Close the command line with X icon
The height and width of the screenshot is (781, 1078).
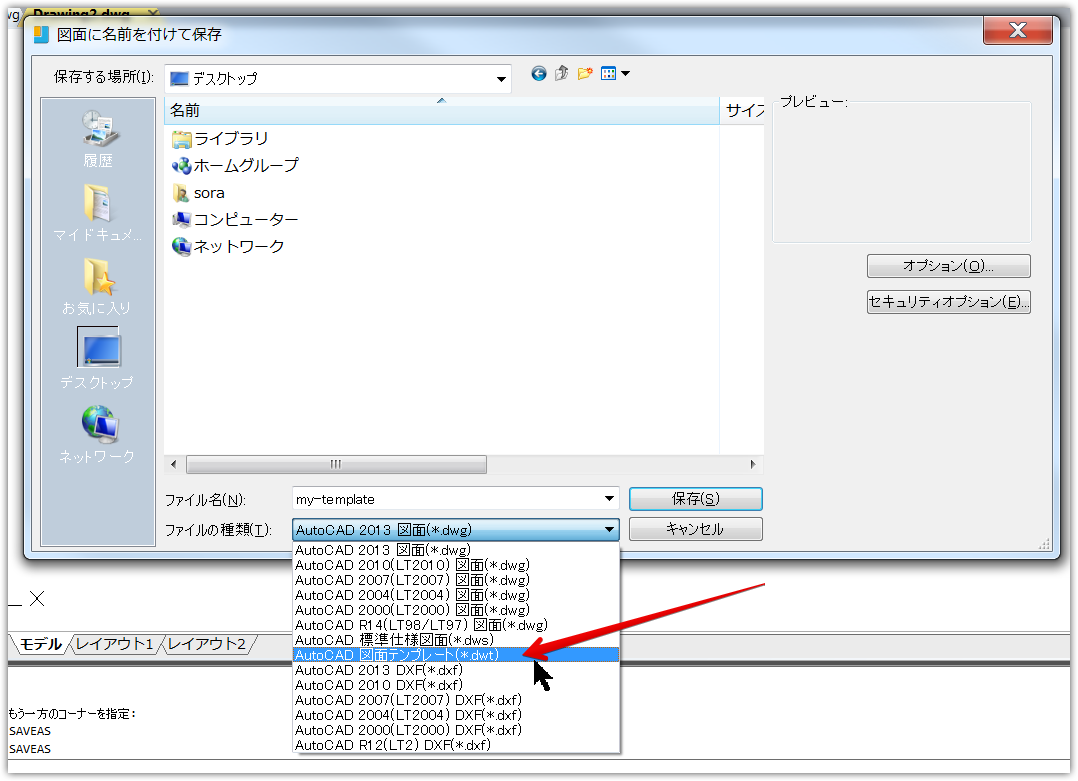(x=37, y=599)
